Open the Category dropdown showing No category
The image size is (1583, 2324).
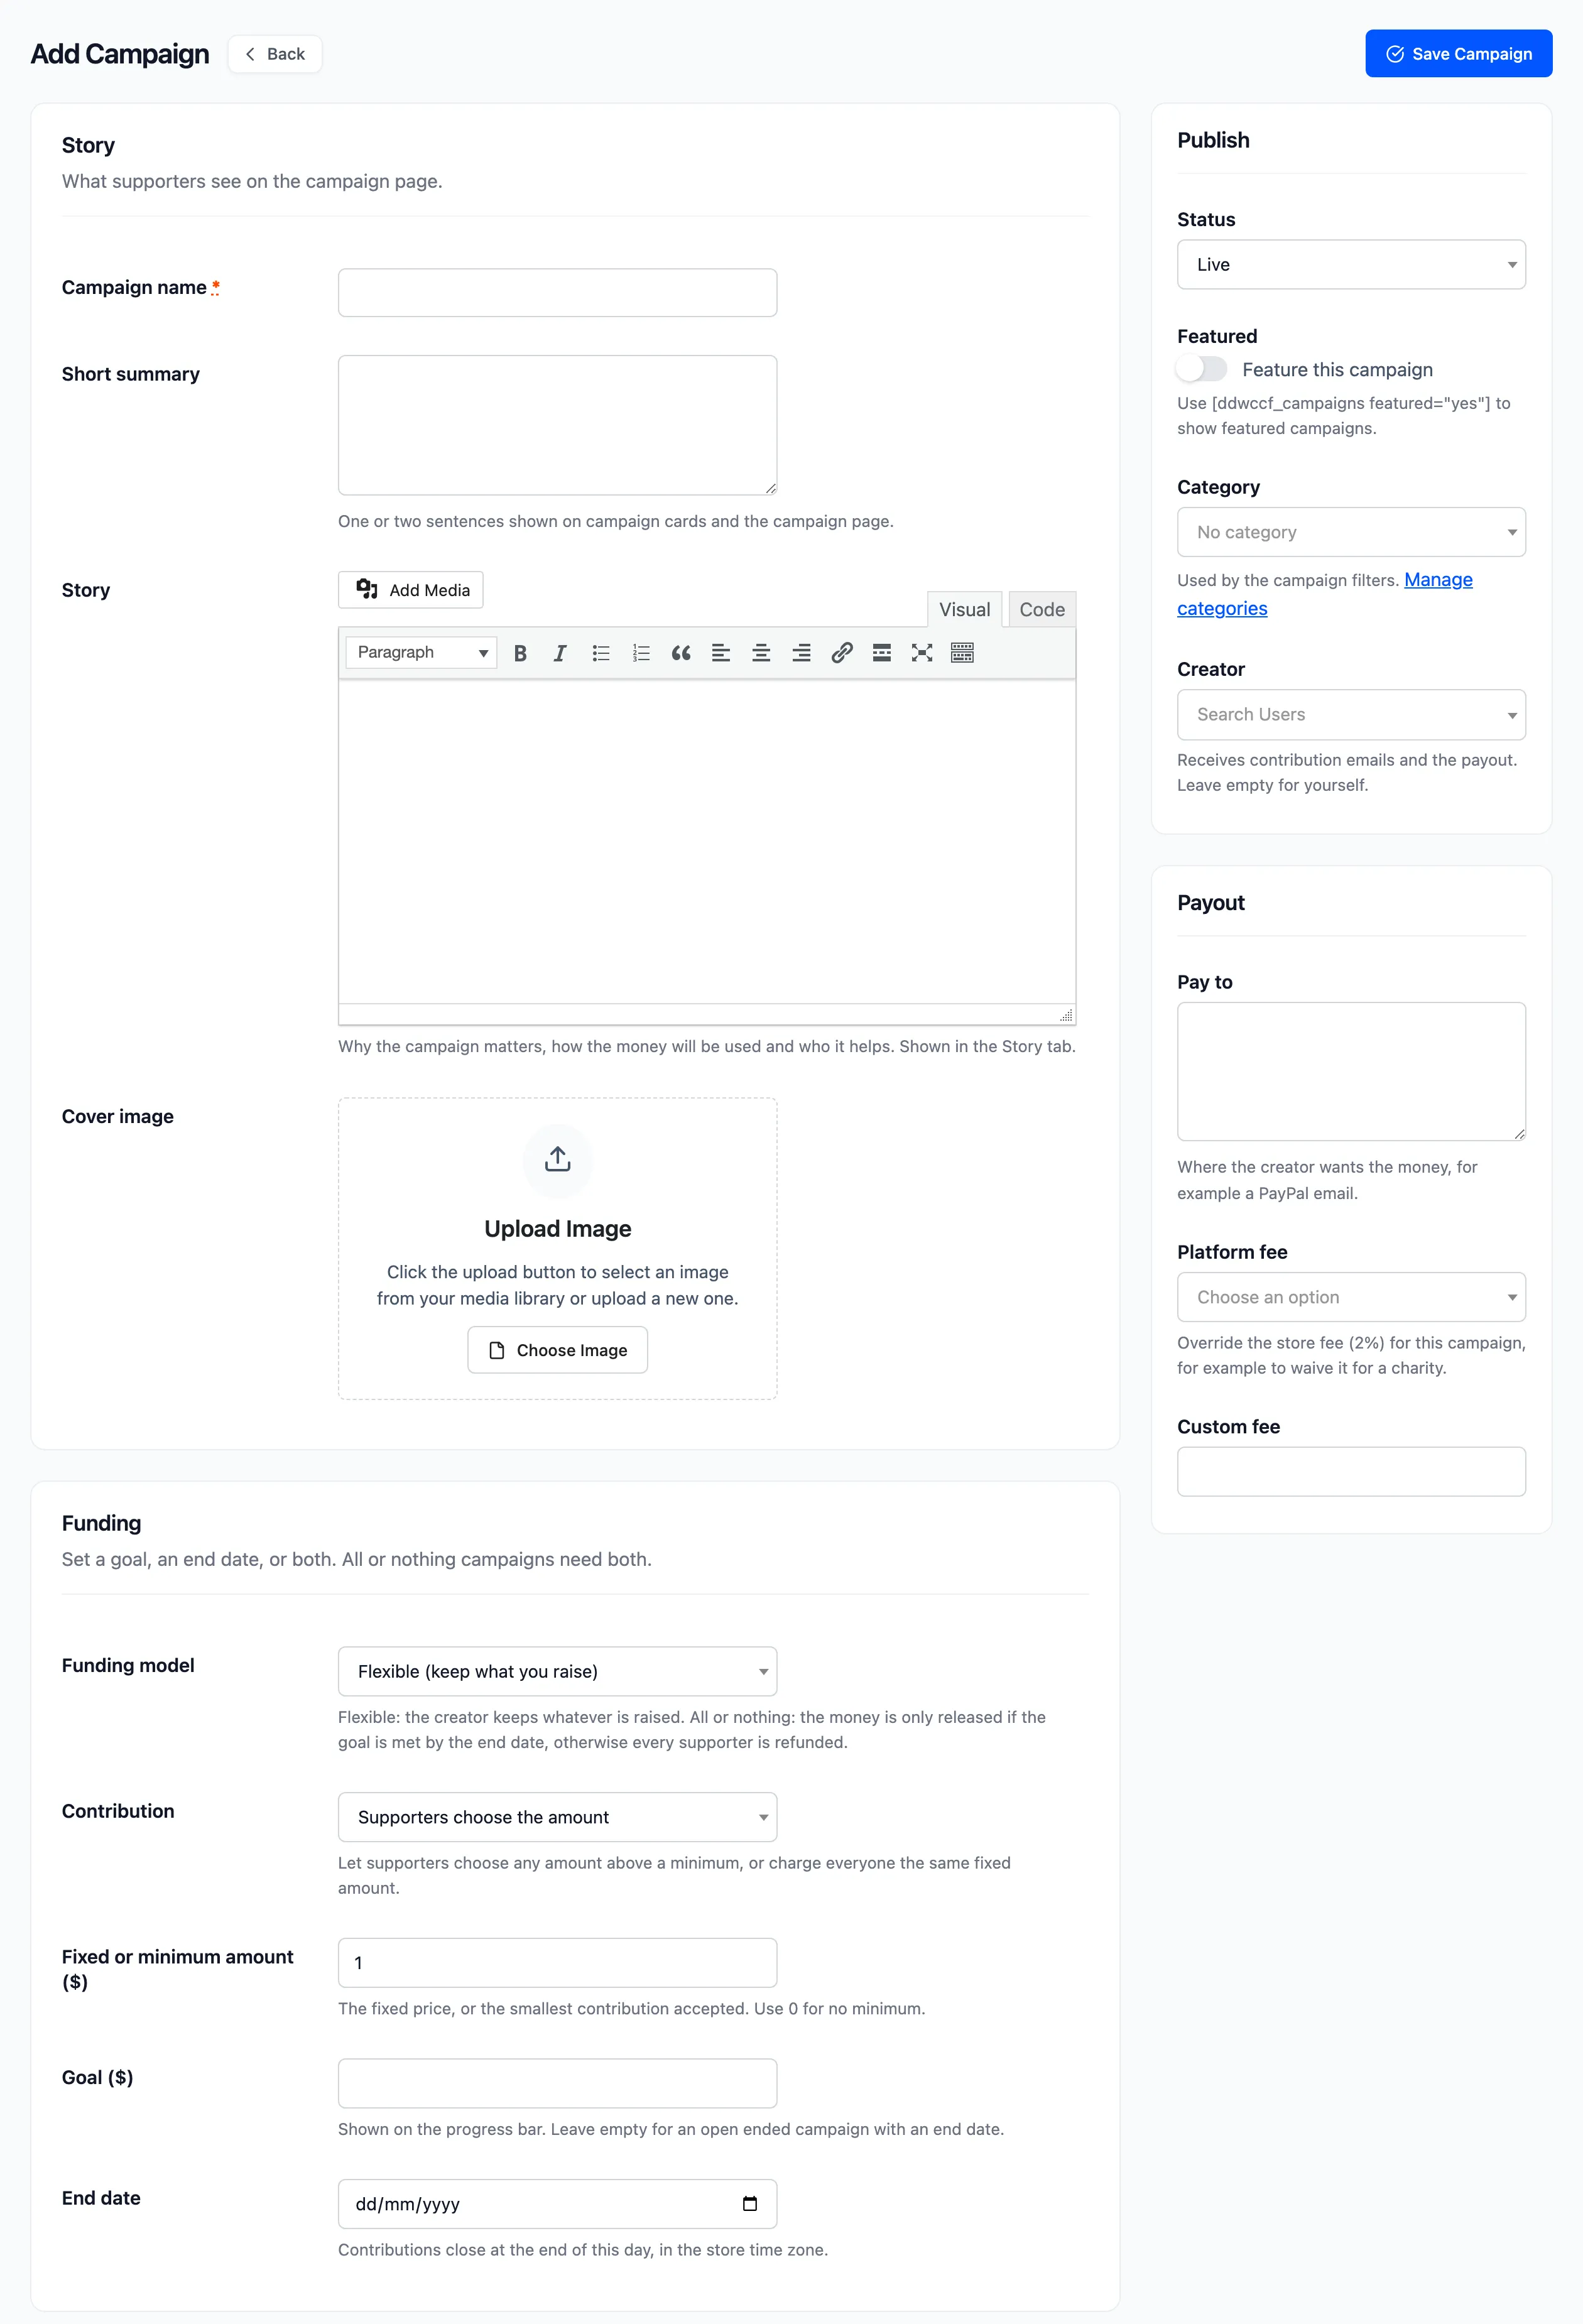pos(1351,532)
